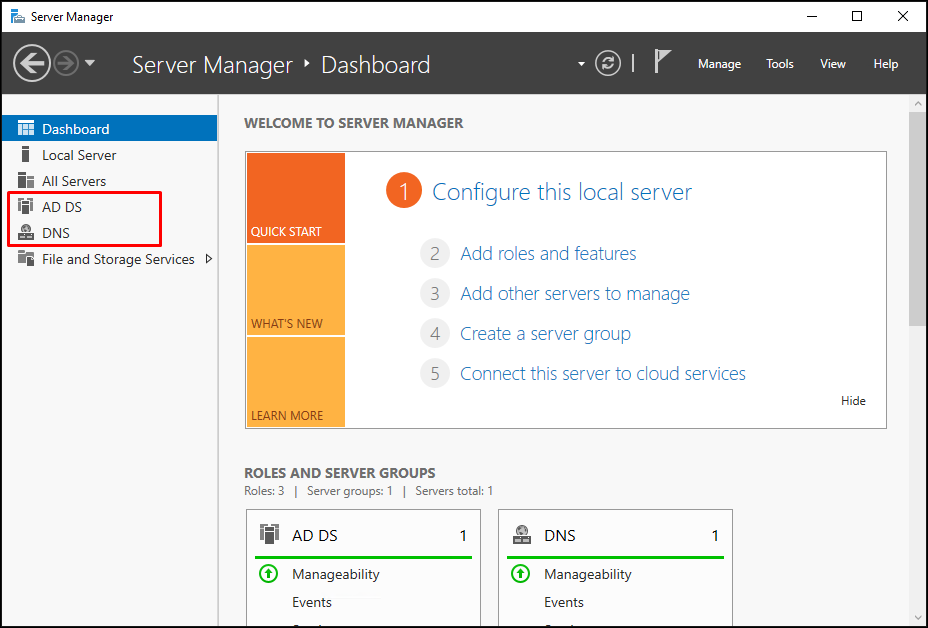Click the Forward navigation arrow
Image resolution: width=928 pixels, height=628 pixels.
(66, 63)
